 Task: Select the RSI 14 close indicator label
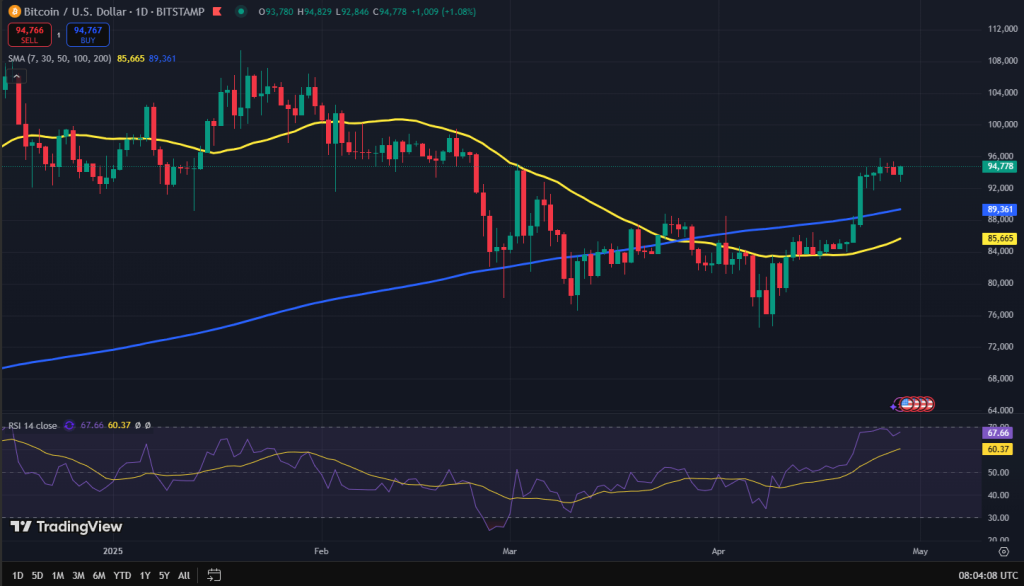pos(33,426)
